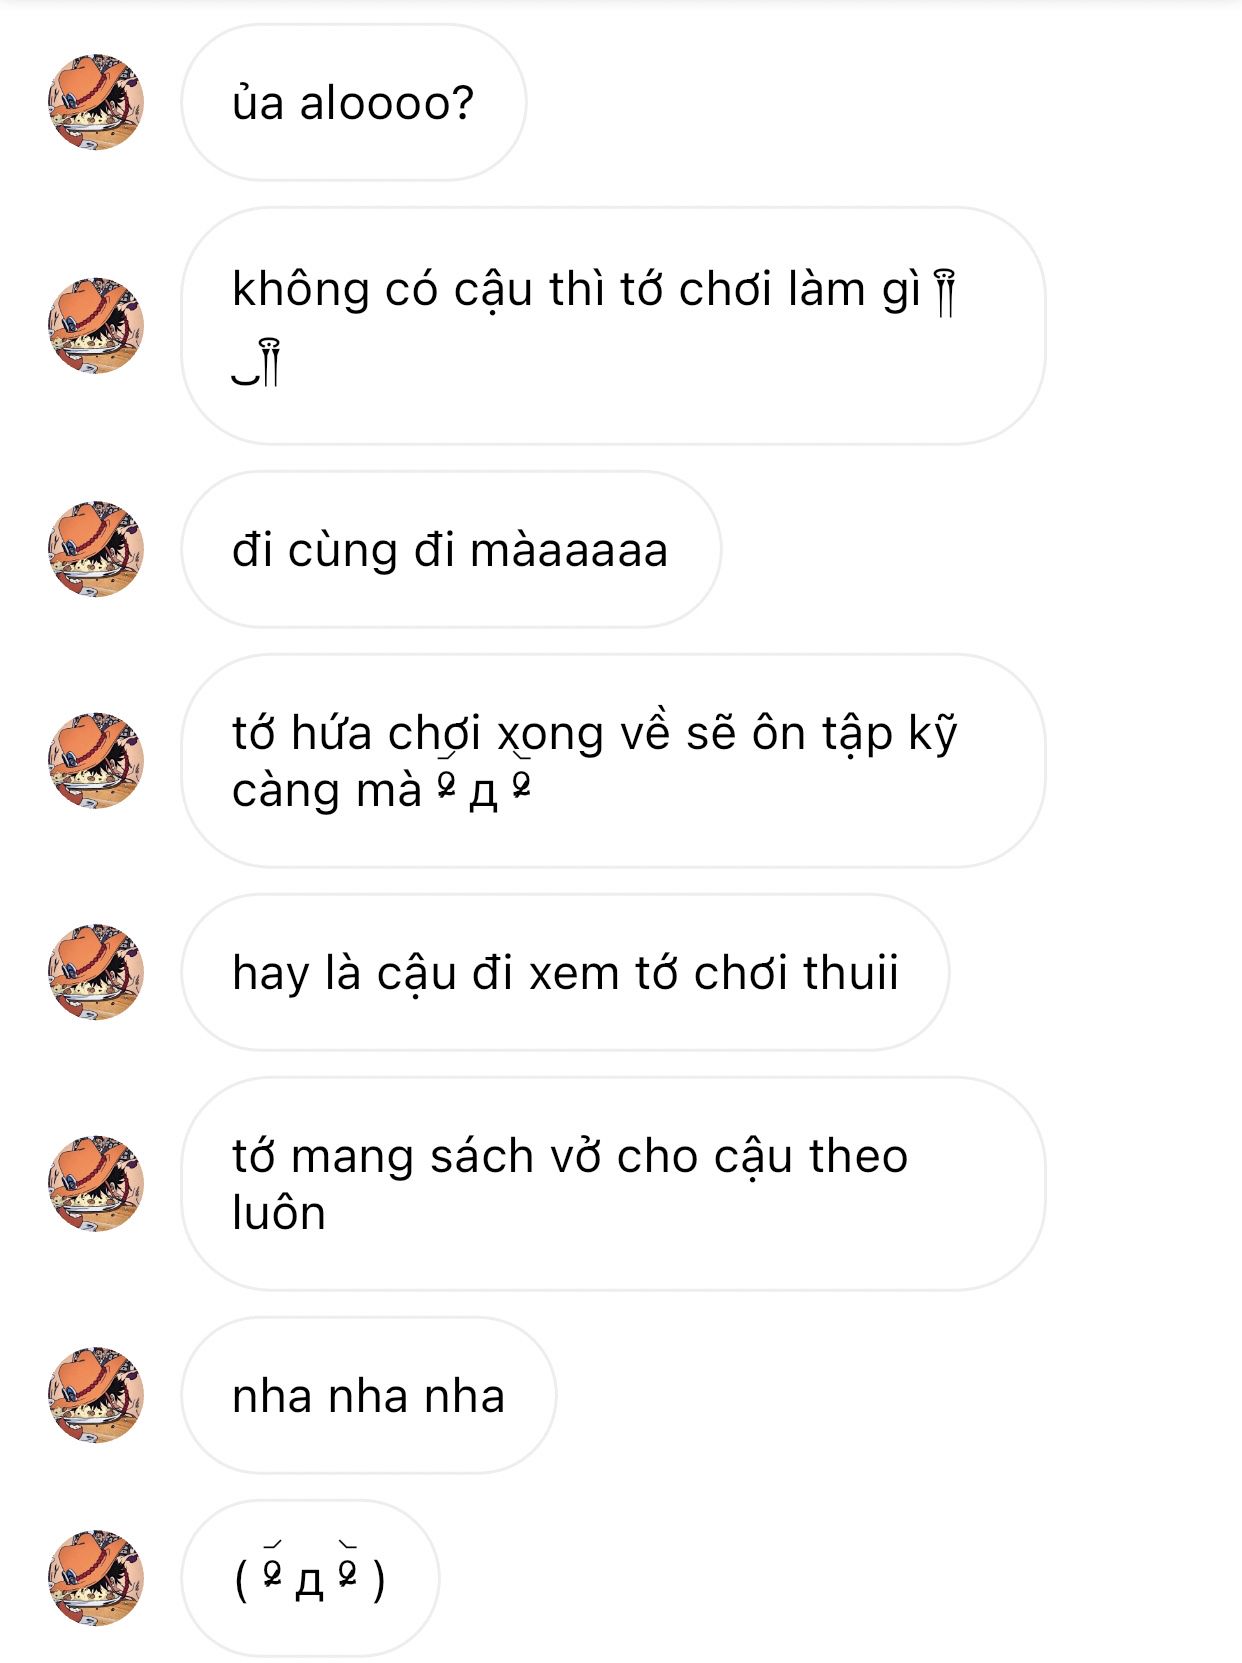The width and height of the screenshot is (1242, 1663).
Task: Click the "tớ mang sách vở cho cậu" bubble
Action: click(613, 1183)
